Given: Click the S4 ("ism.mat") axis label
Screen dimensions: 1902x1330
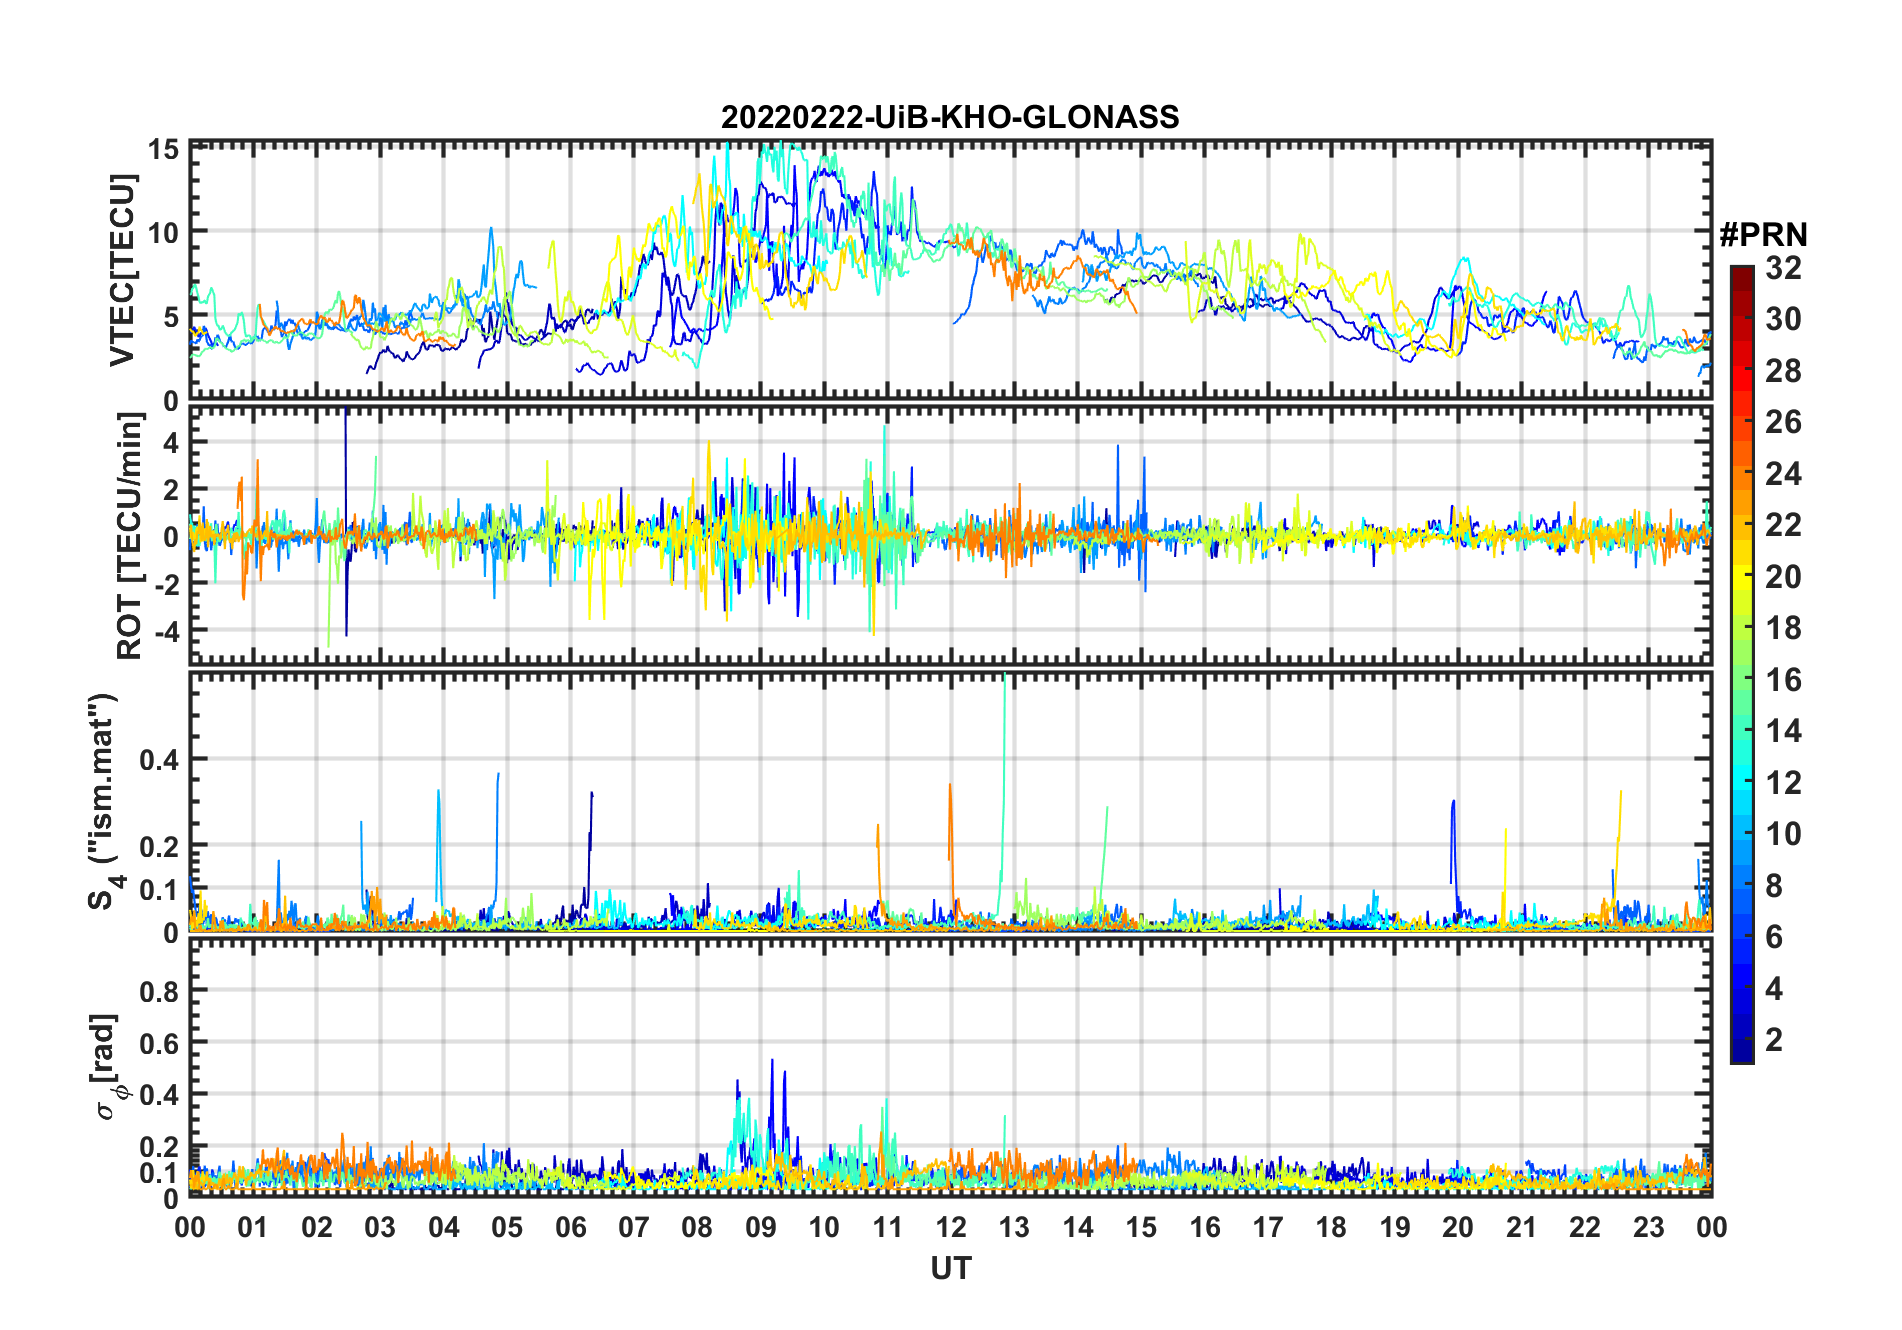Looking at the screenshot, I should pos(104,802).
